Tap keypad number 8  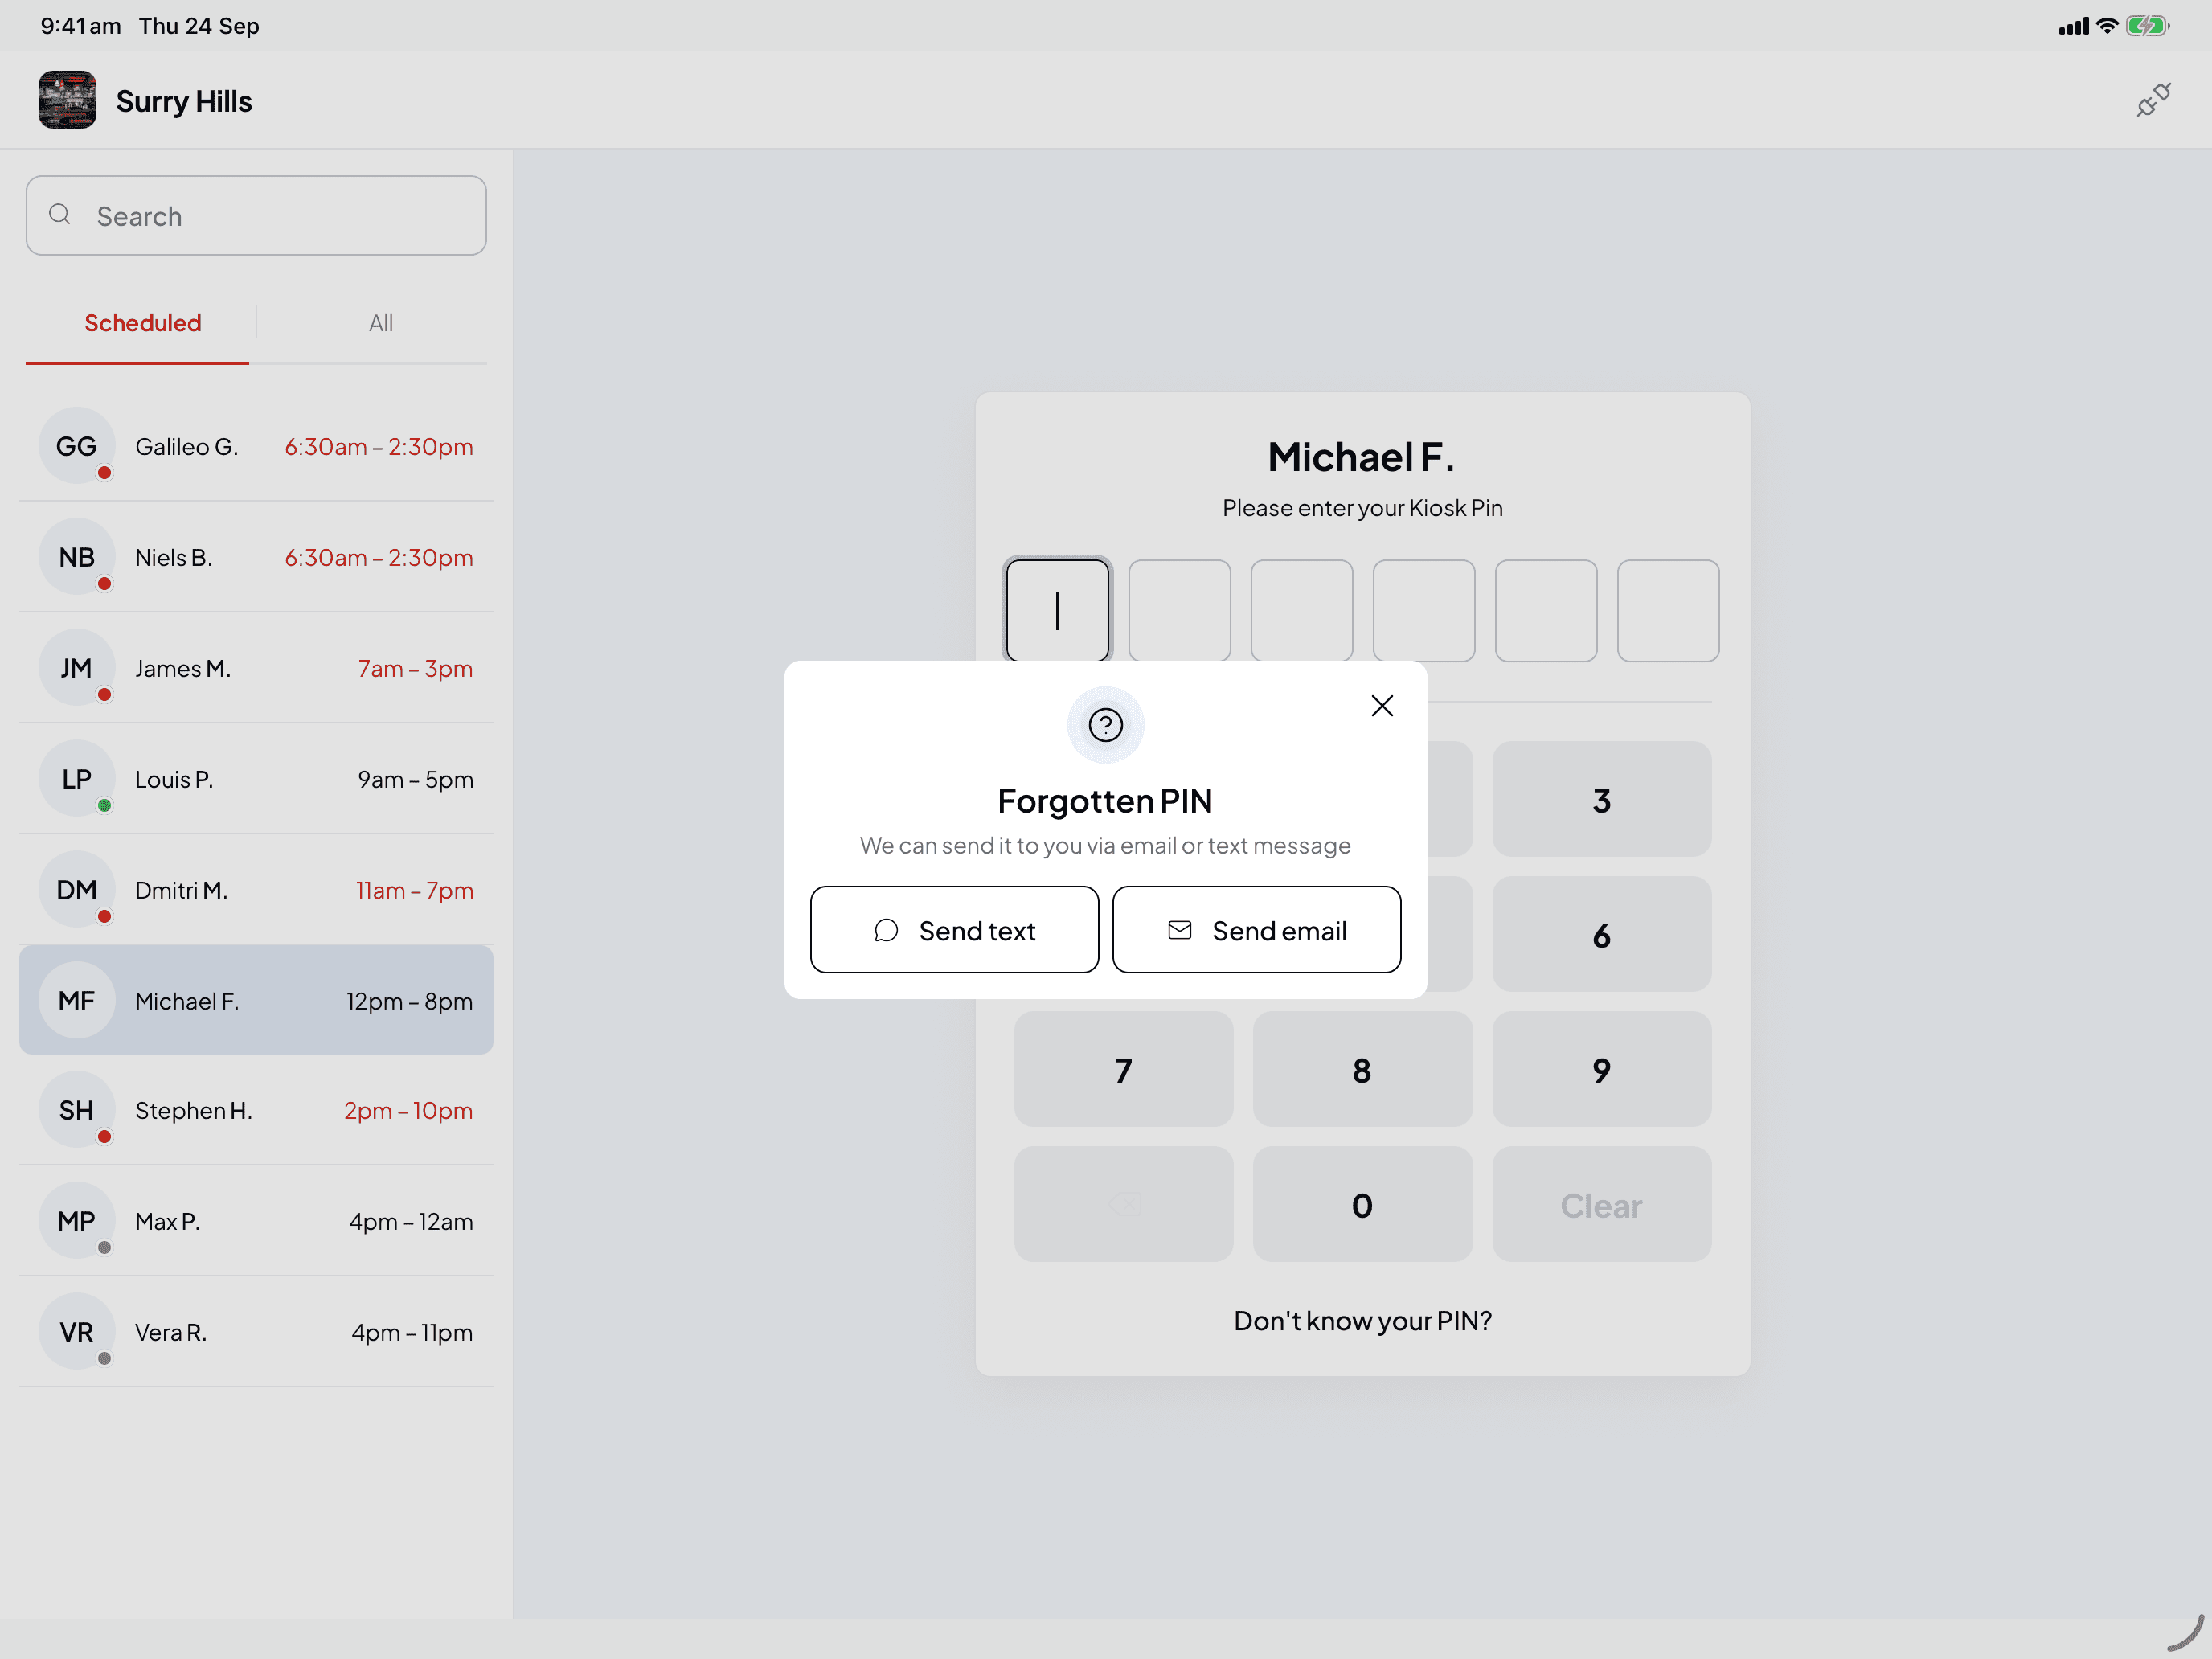pyautogui.click(x=1362, y=1069)
